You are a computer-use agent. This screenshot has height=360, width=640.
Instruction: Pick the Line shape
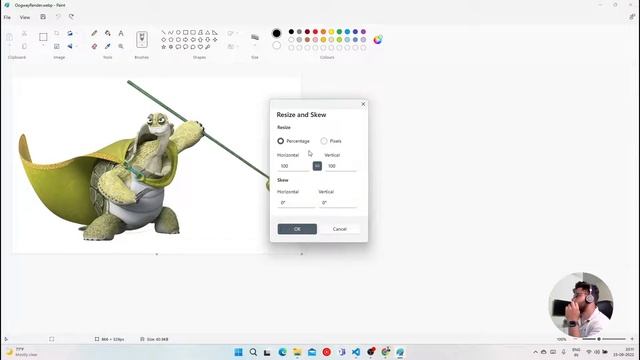(164, 32)
